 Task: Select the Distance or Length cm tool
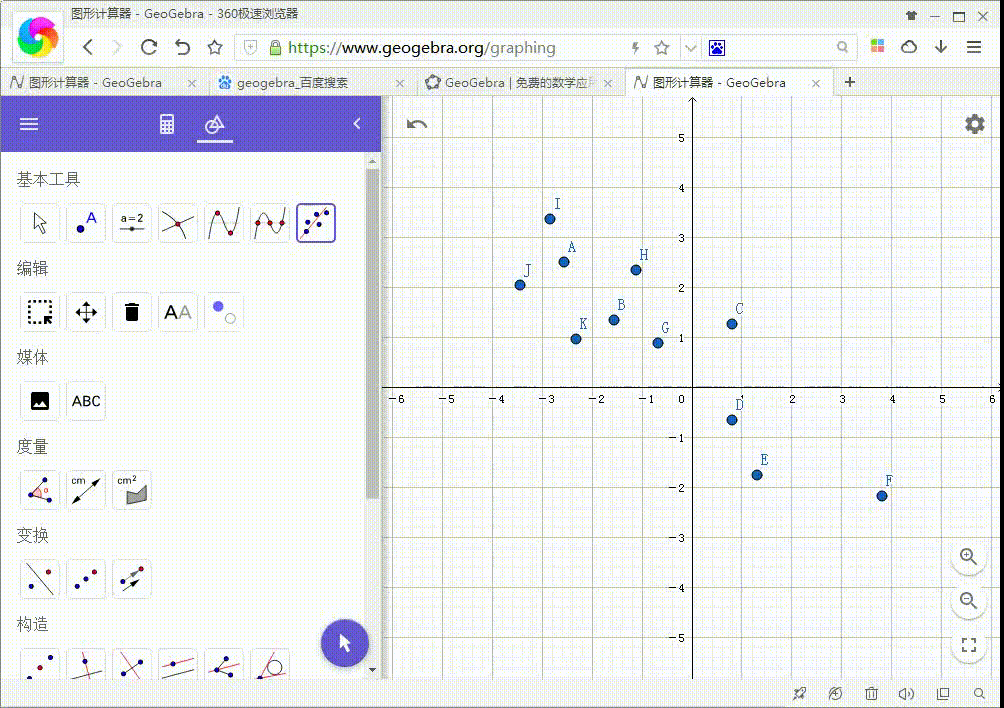(x=86, y=490)
